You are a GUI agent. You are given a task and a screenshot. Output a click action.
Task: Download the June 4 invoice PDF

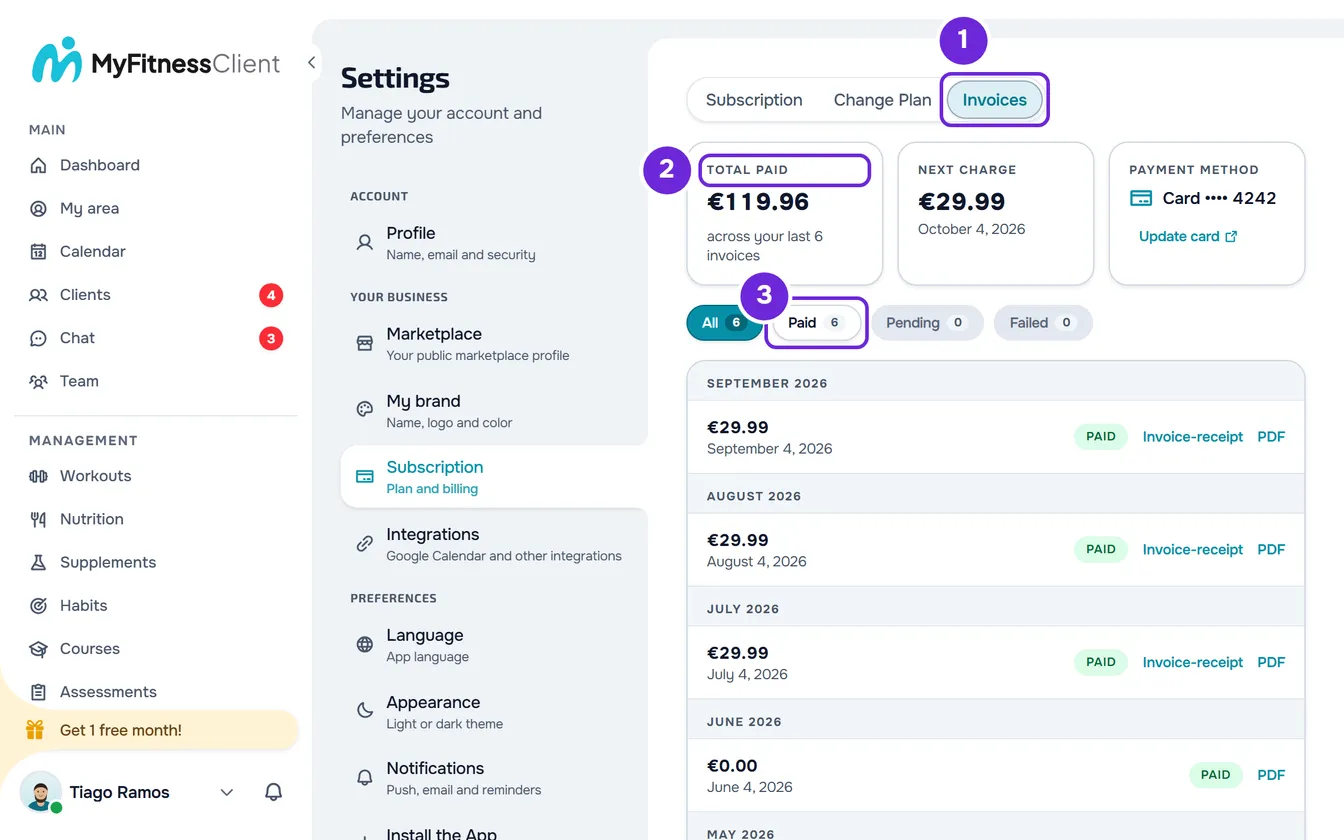(x=1271, y=775)
